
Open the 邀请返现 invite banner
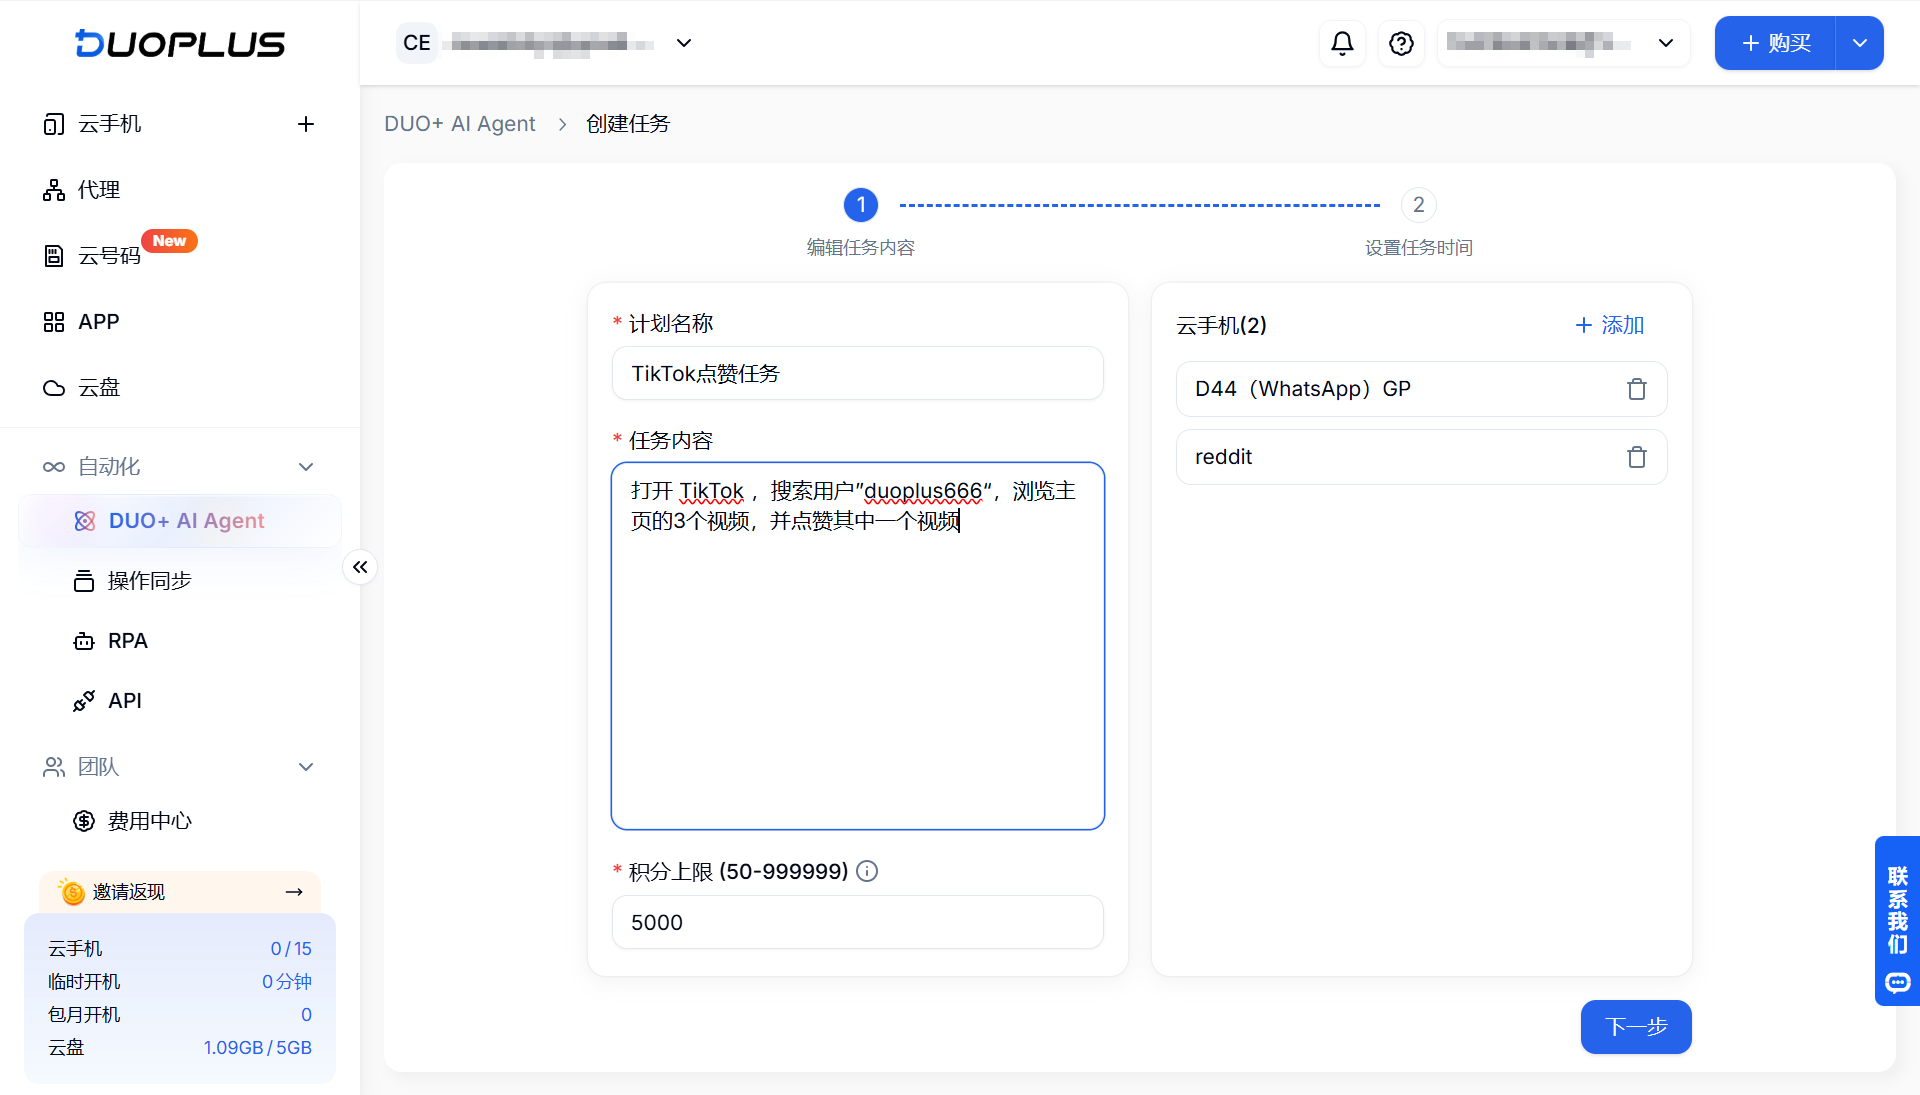(180, 892)
